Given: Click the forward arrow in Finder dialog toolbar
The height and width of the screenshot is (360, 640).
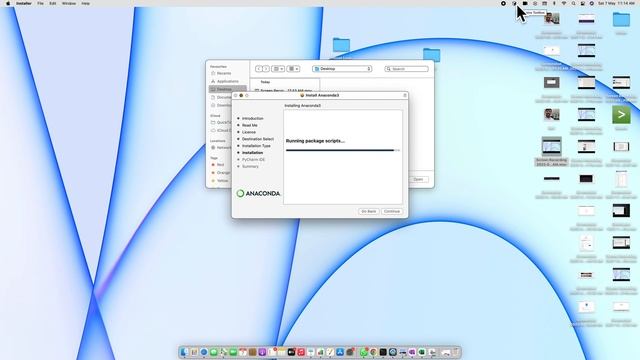Looking at the screenshot, I should click(266, 69).
